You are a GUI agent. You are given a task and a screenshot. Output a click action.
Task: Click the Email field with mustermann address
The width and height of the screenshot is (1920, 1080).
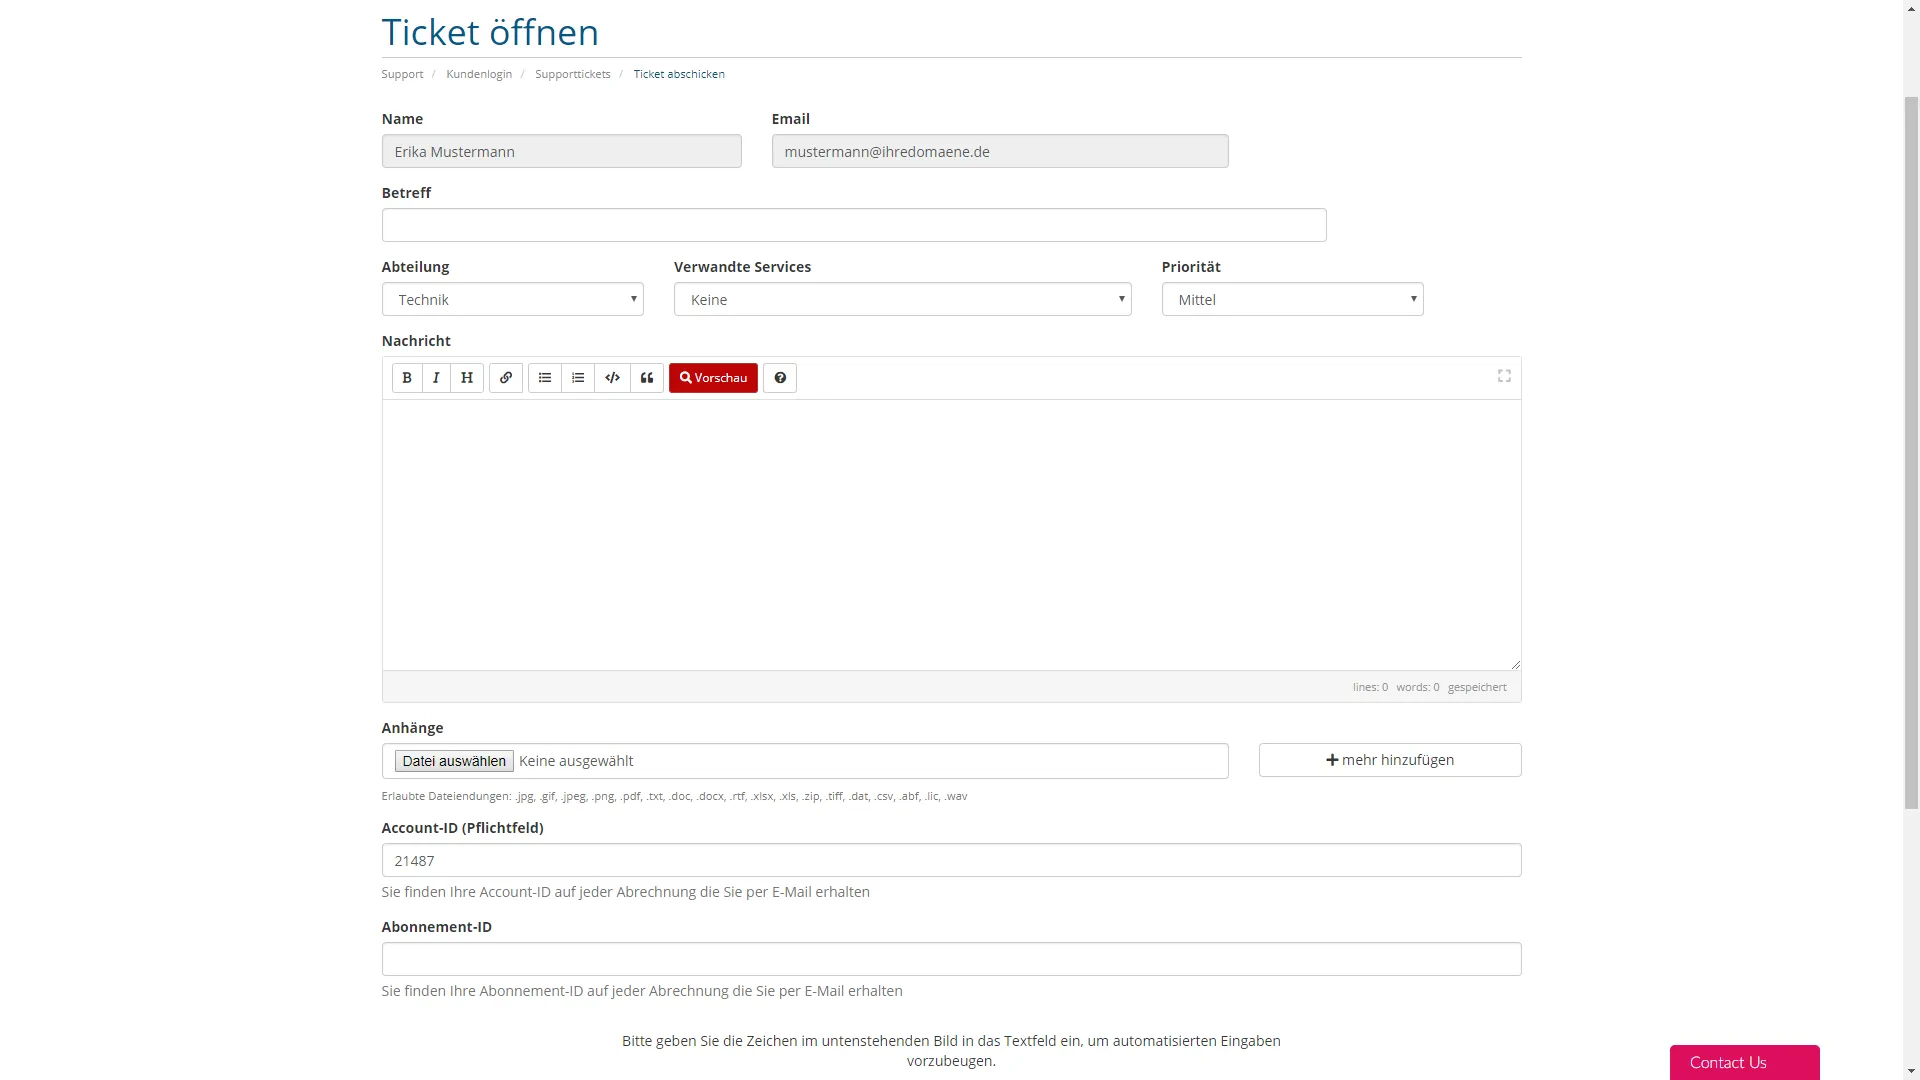(1000, 151)
